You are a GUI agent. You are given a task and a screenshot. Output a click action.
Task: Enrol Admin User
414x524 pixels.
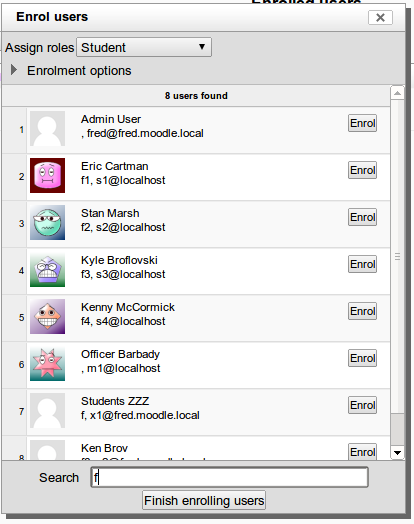pyautogui.click(x=363, y=123)
